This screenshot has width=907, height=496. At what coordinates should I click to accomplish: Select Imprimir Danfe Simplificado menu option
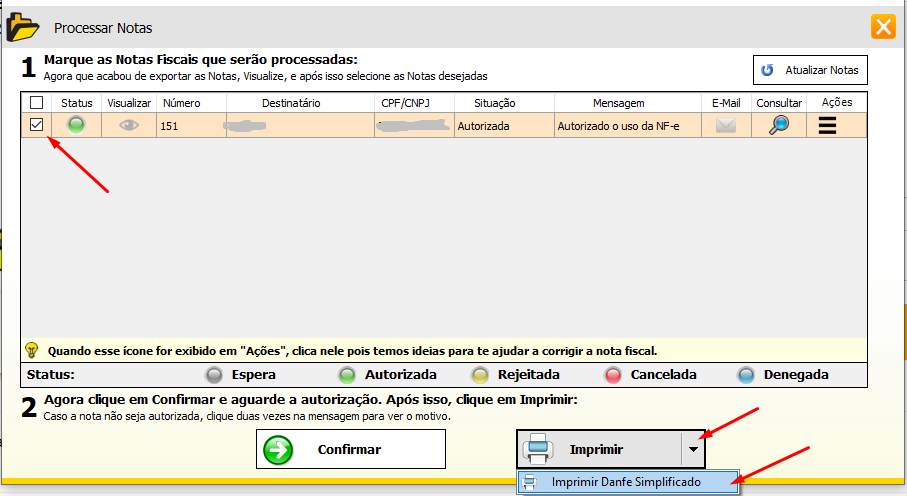626,482
